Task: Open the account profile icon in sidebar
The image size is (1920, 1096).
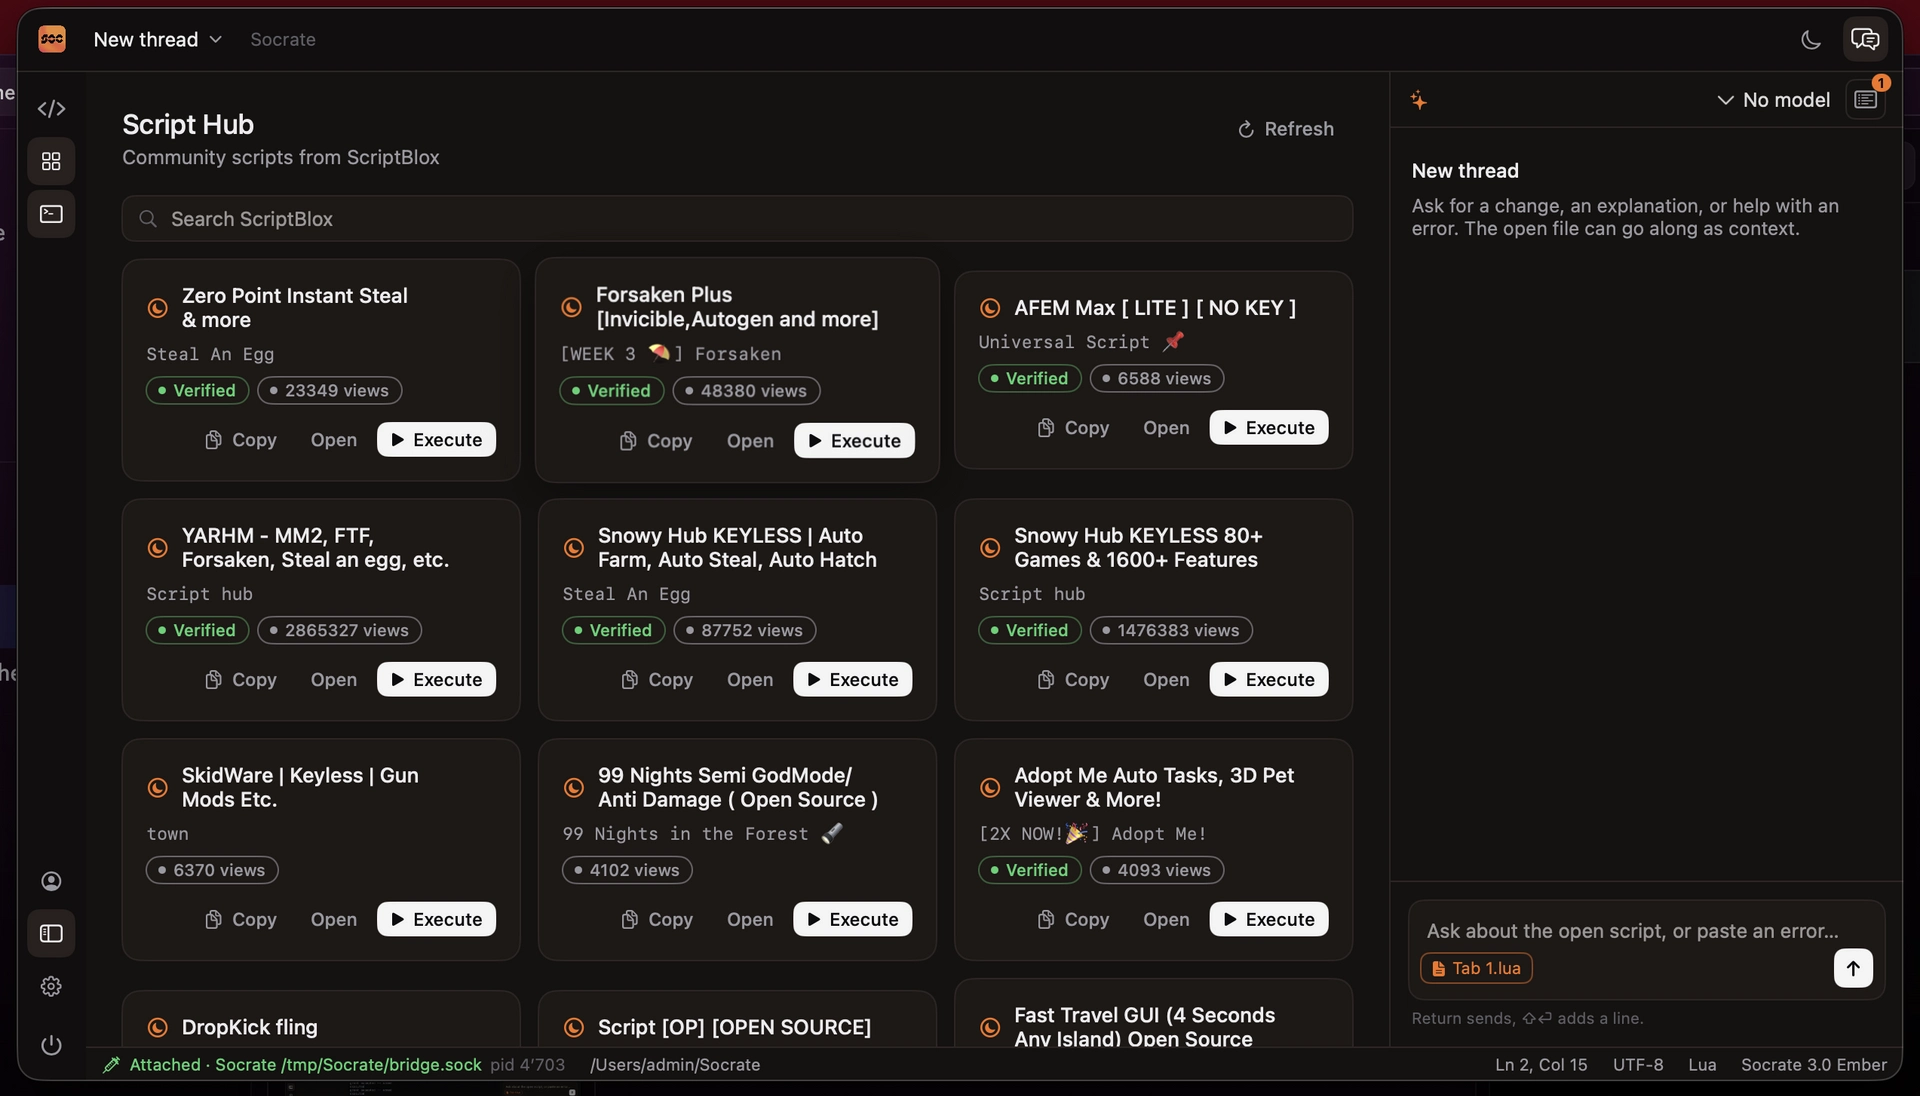Action: [x=51, y=881]
